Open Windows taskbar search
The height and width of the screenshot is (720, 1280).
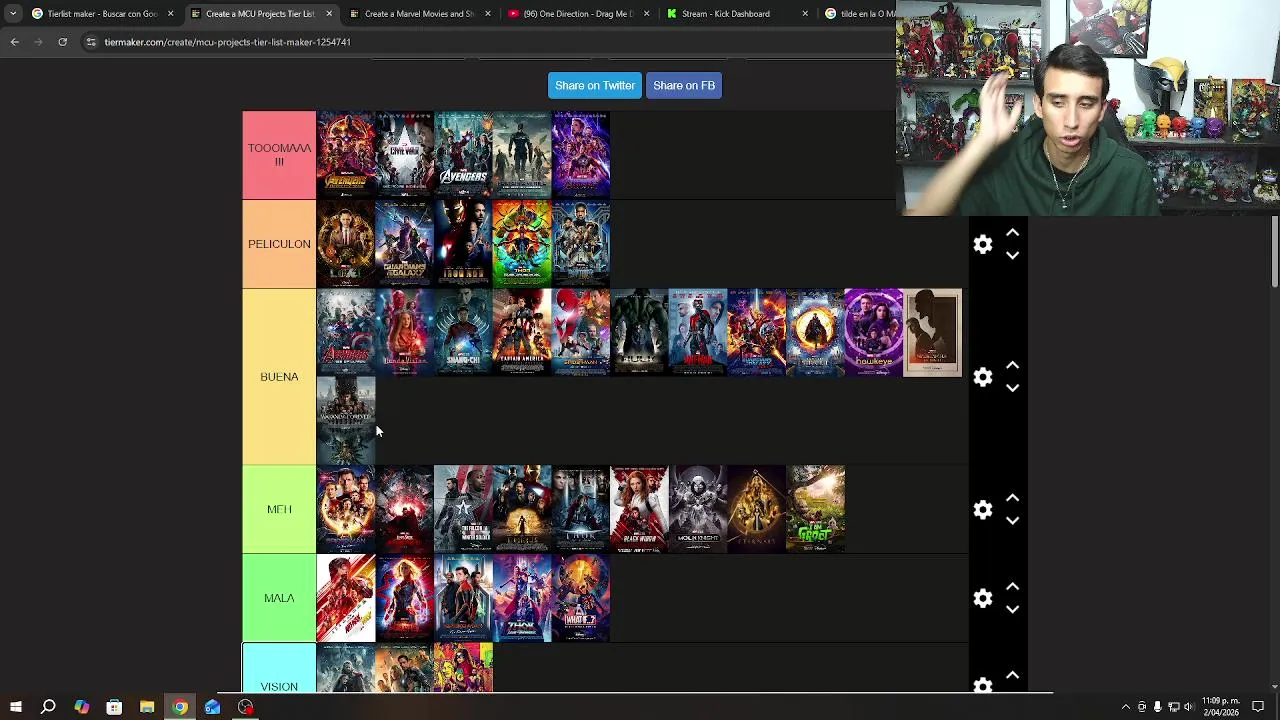pyautogui.click(x=48, y=707)
